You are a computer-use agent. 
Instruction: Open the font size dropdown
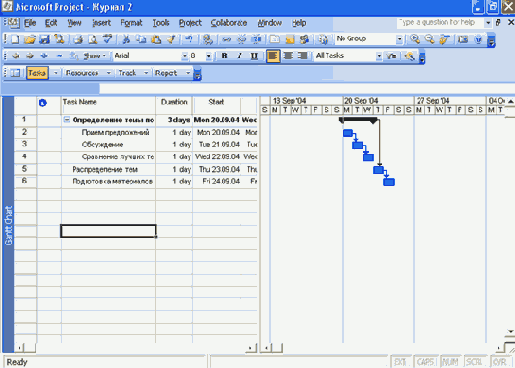pos(208,56)
